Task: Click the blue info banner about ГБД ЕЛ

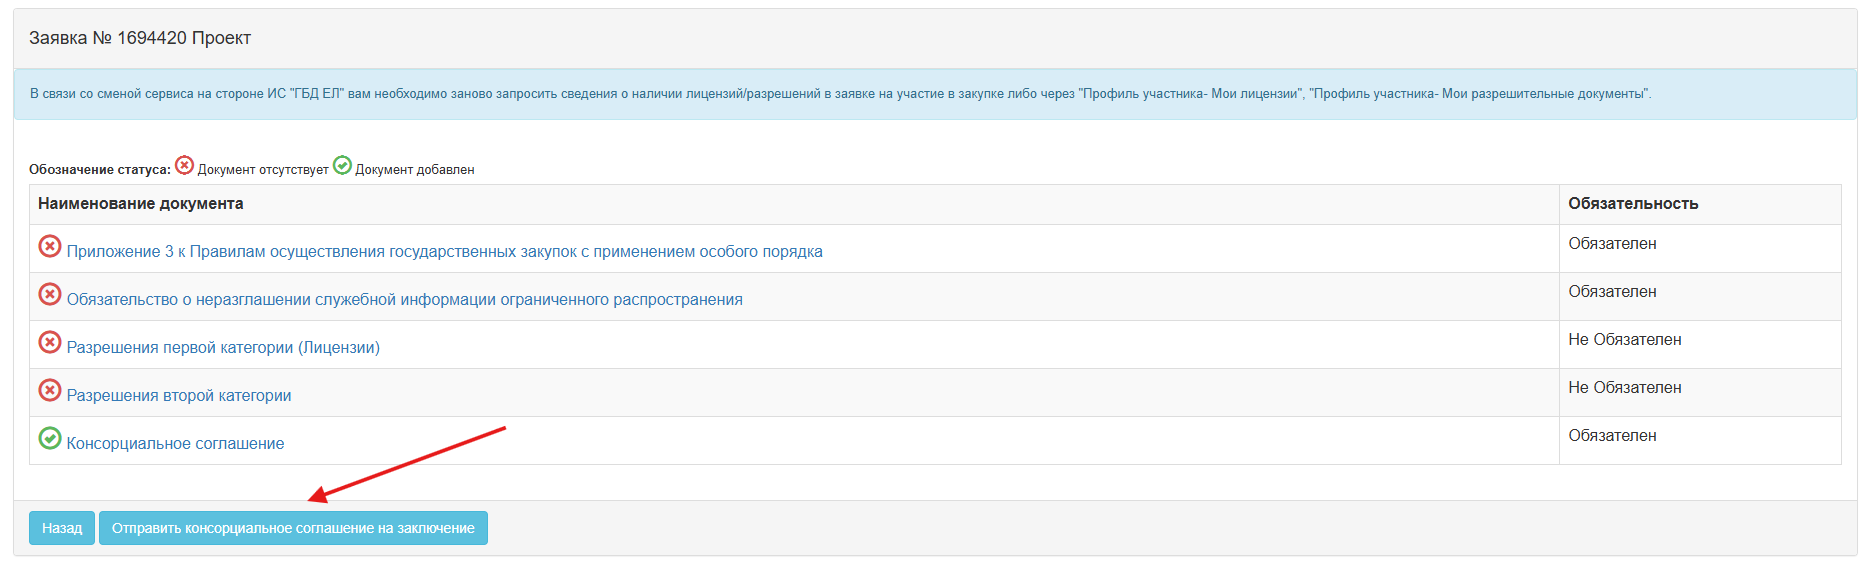Action: coord(840,94)
